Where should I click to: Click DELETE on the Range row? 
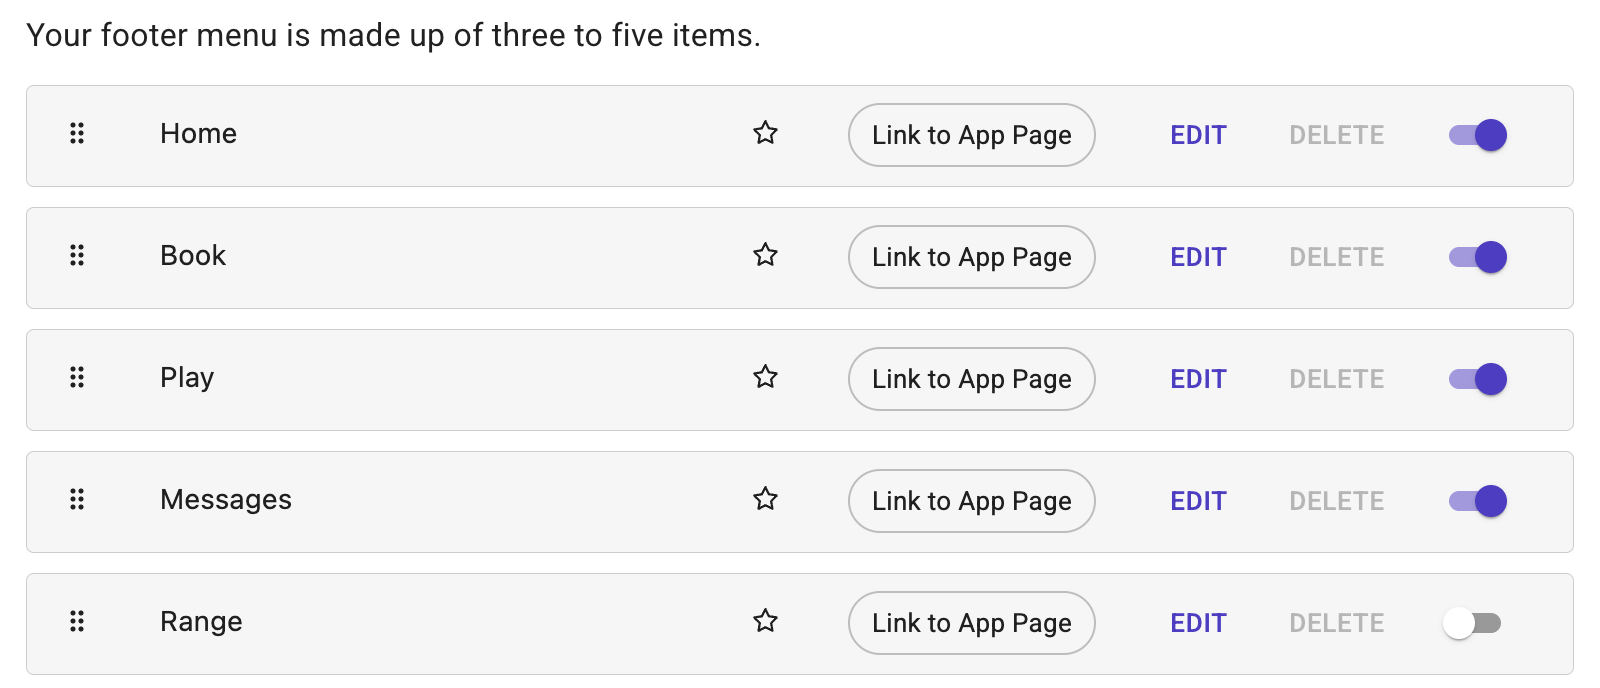pyautogui.click(x=1337, y=623)
